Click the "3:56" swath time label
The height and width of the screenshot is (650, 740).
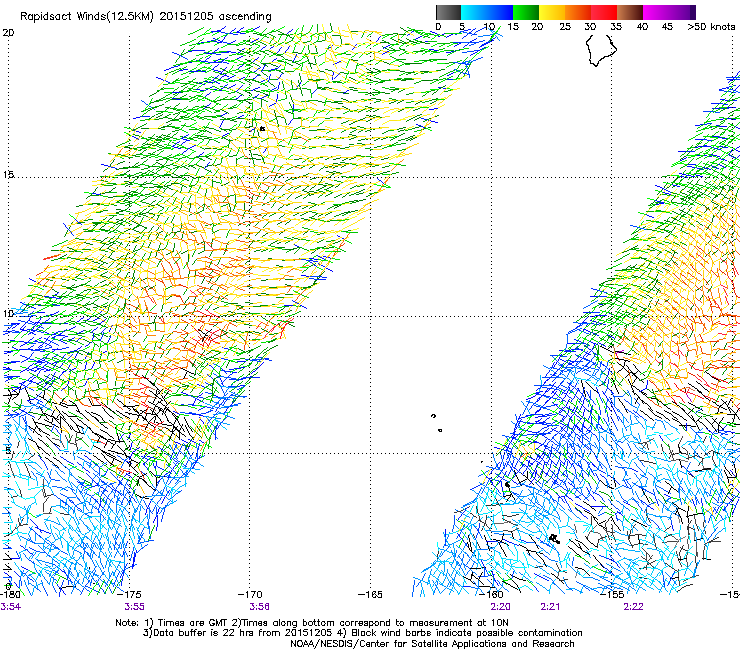click(x=260, y=607)
